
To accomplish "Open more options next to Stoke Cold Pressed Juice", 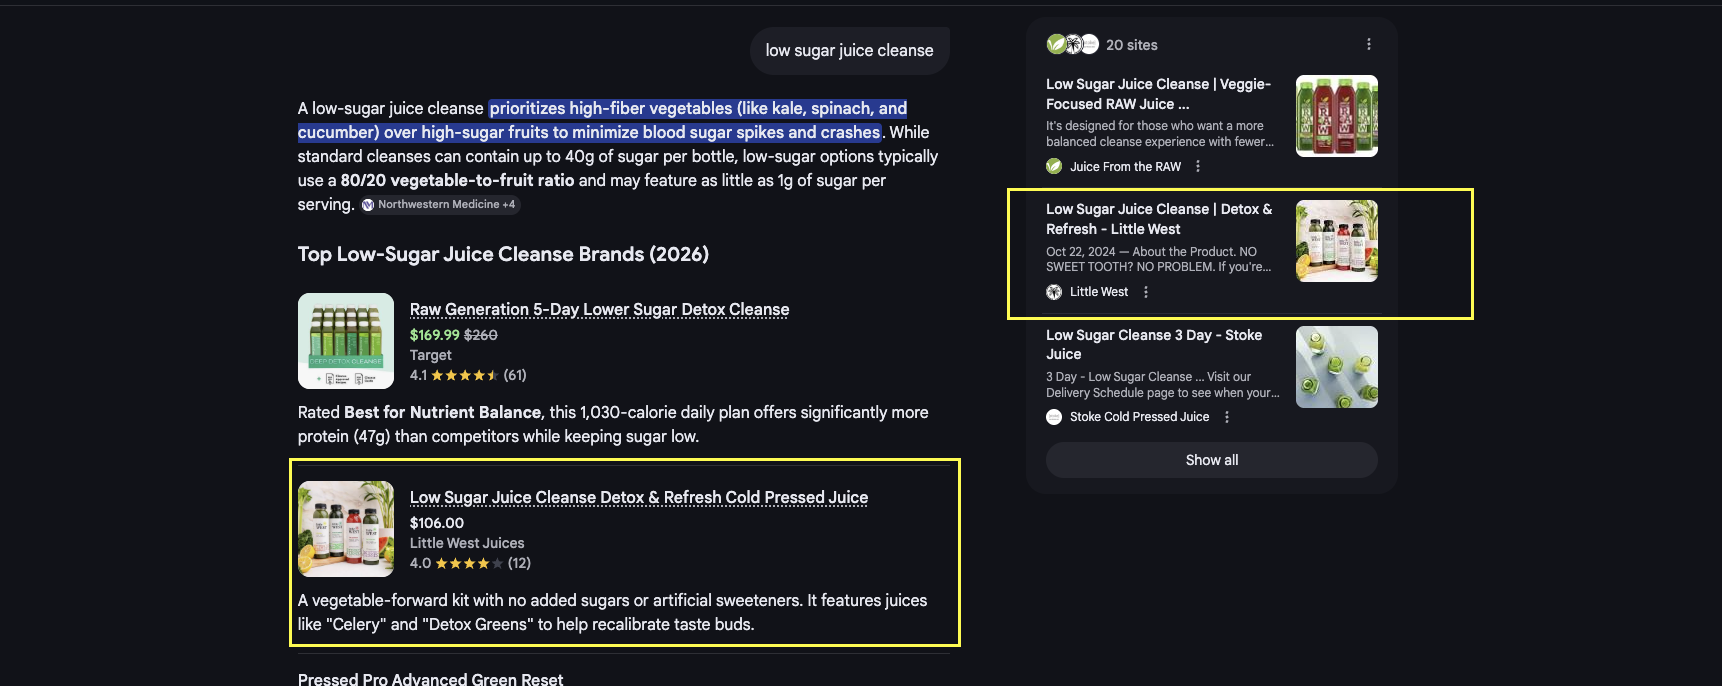I will coord(1227,417).
